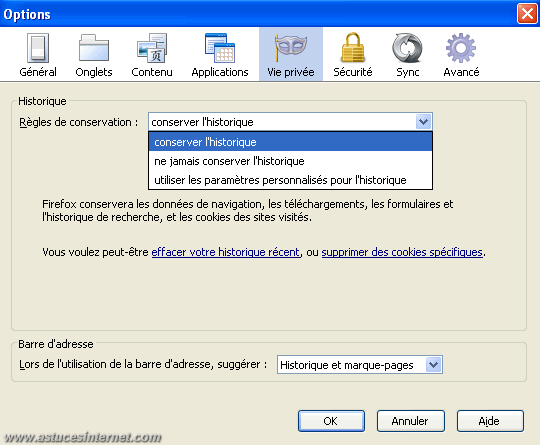540x445 pixels.
Task: Follow the "effacer votre historique récent" link
Action: pos(226,252)
